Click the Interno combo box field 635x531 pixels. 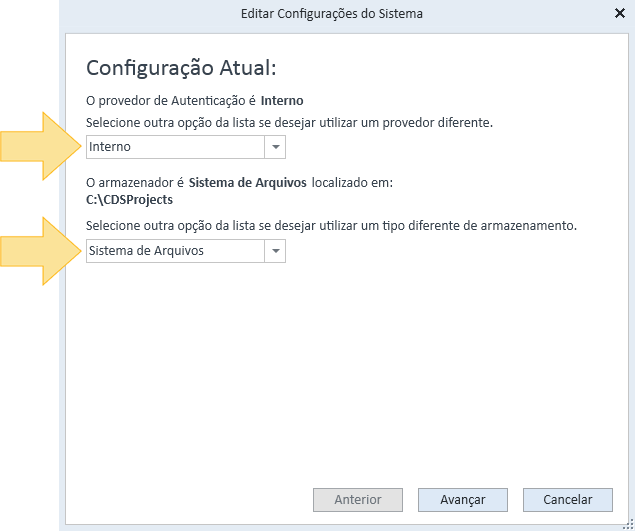point(186,147)
